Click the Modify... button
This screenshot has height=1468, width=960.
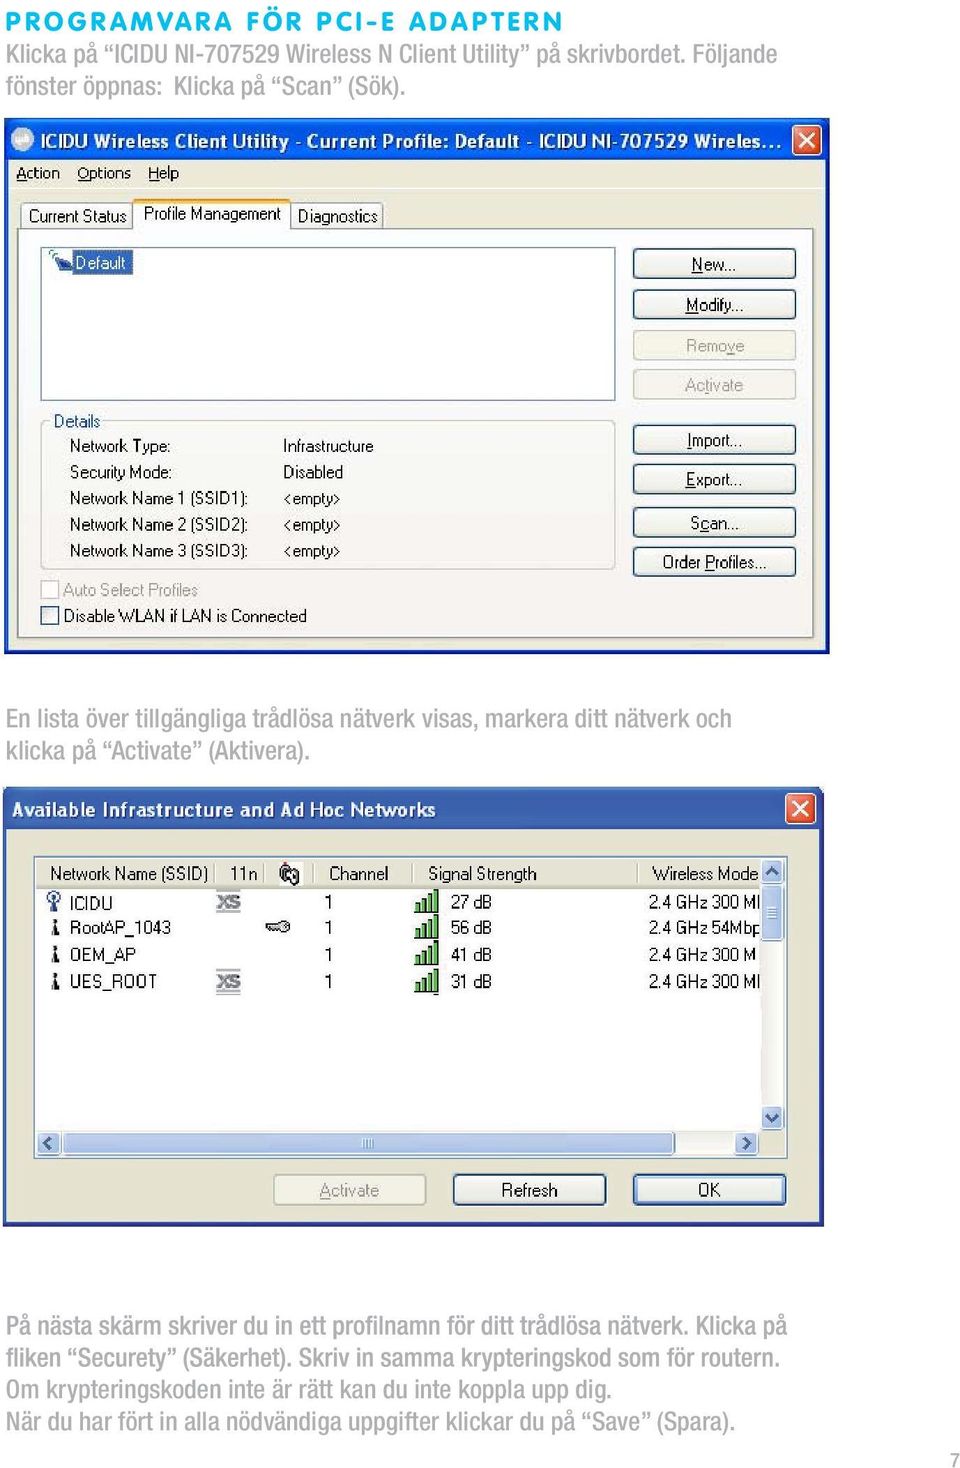click(714, 305)
